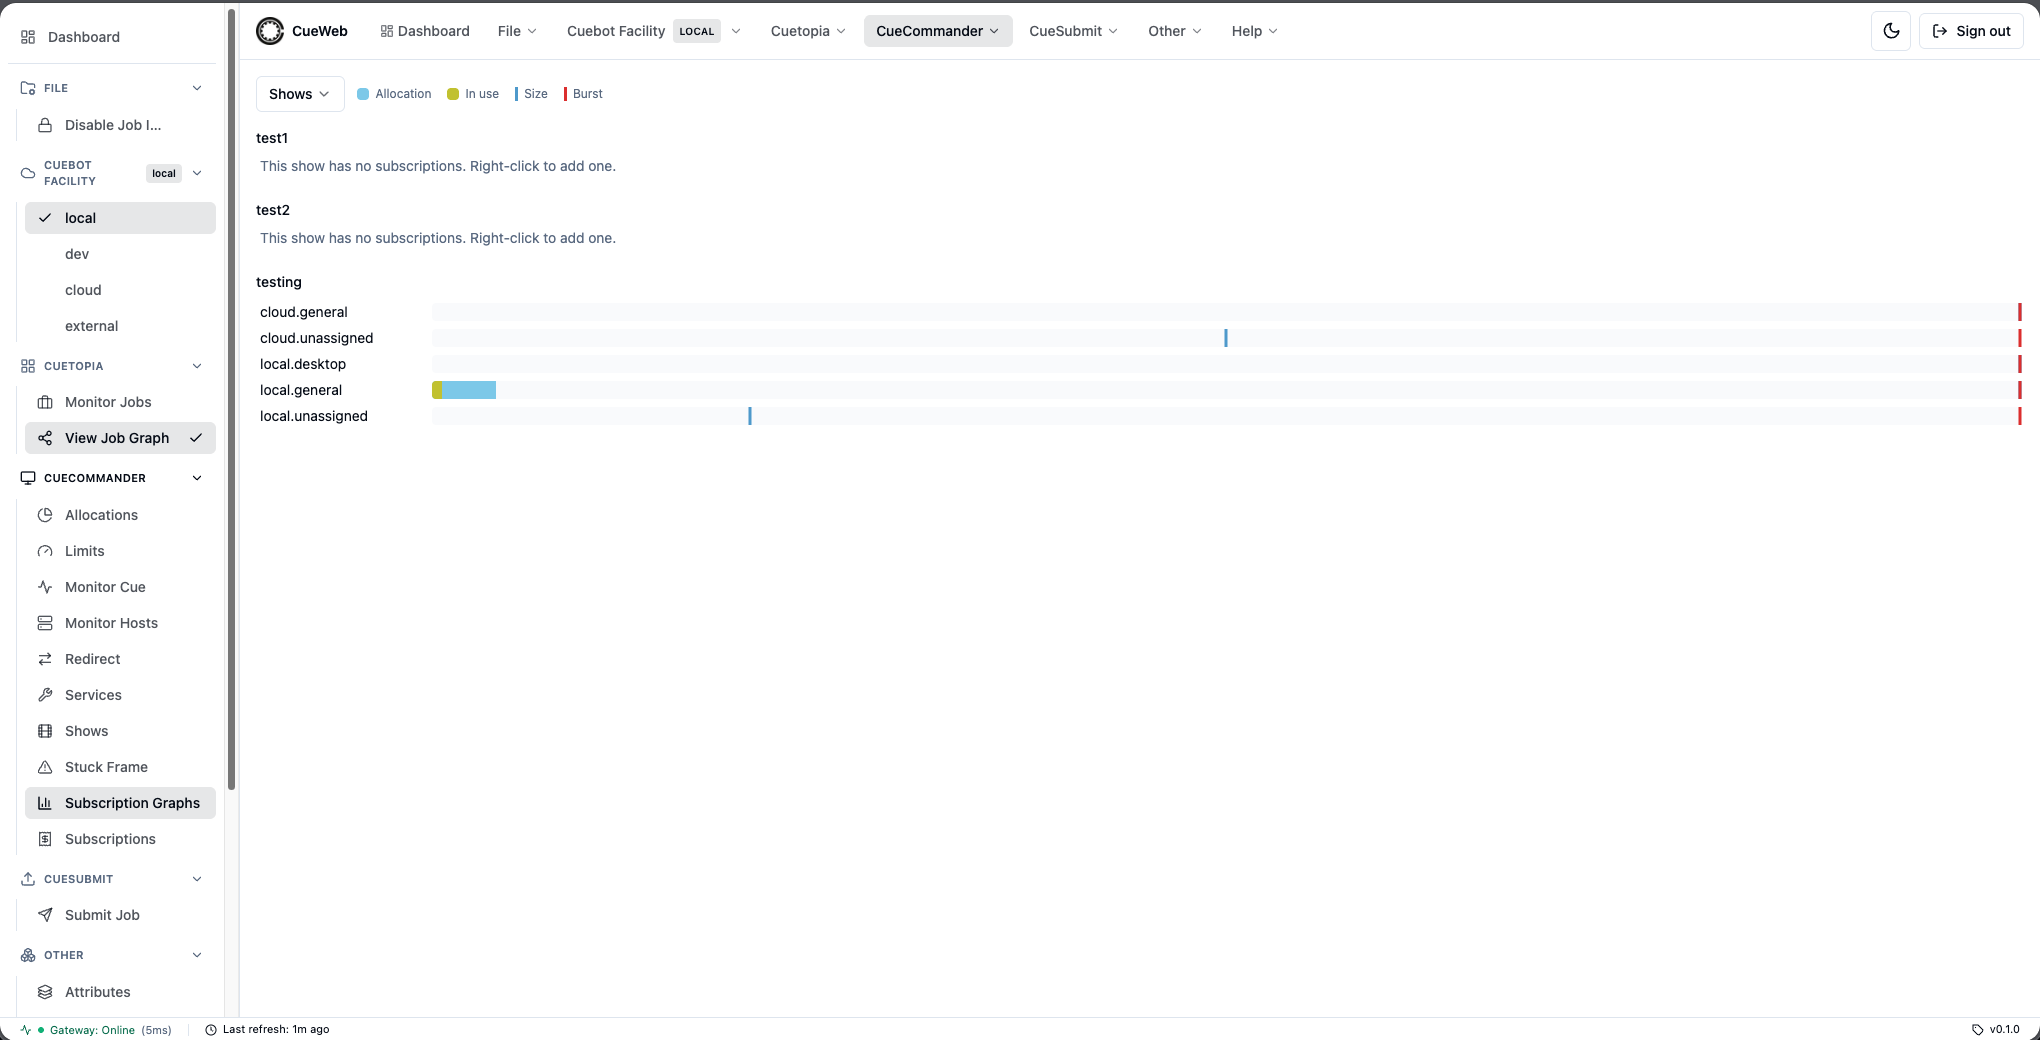Open the Other menu in top navigation
2040x1040 pixels.
pyautogui.click(x=1175, y=31)
